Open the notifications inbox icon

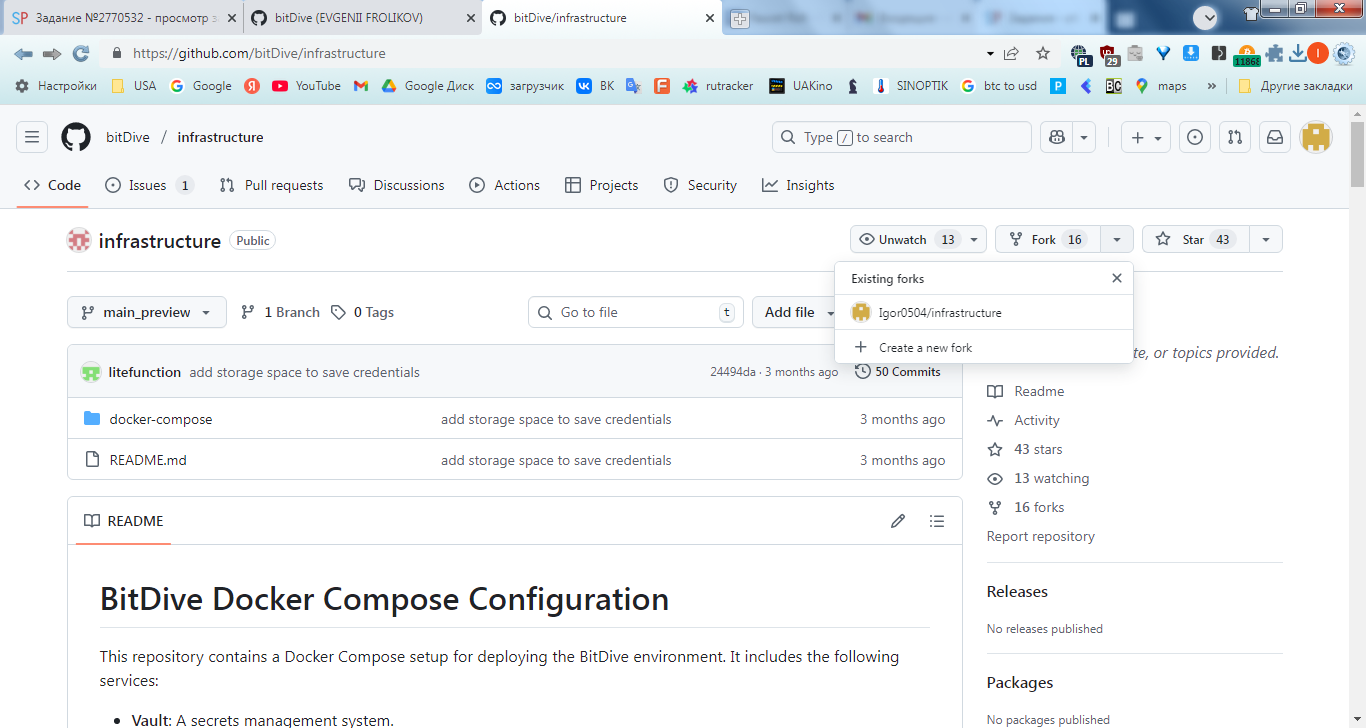coord(1275,137)
